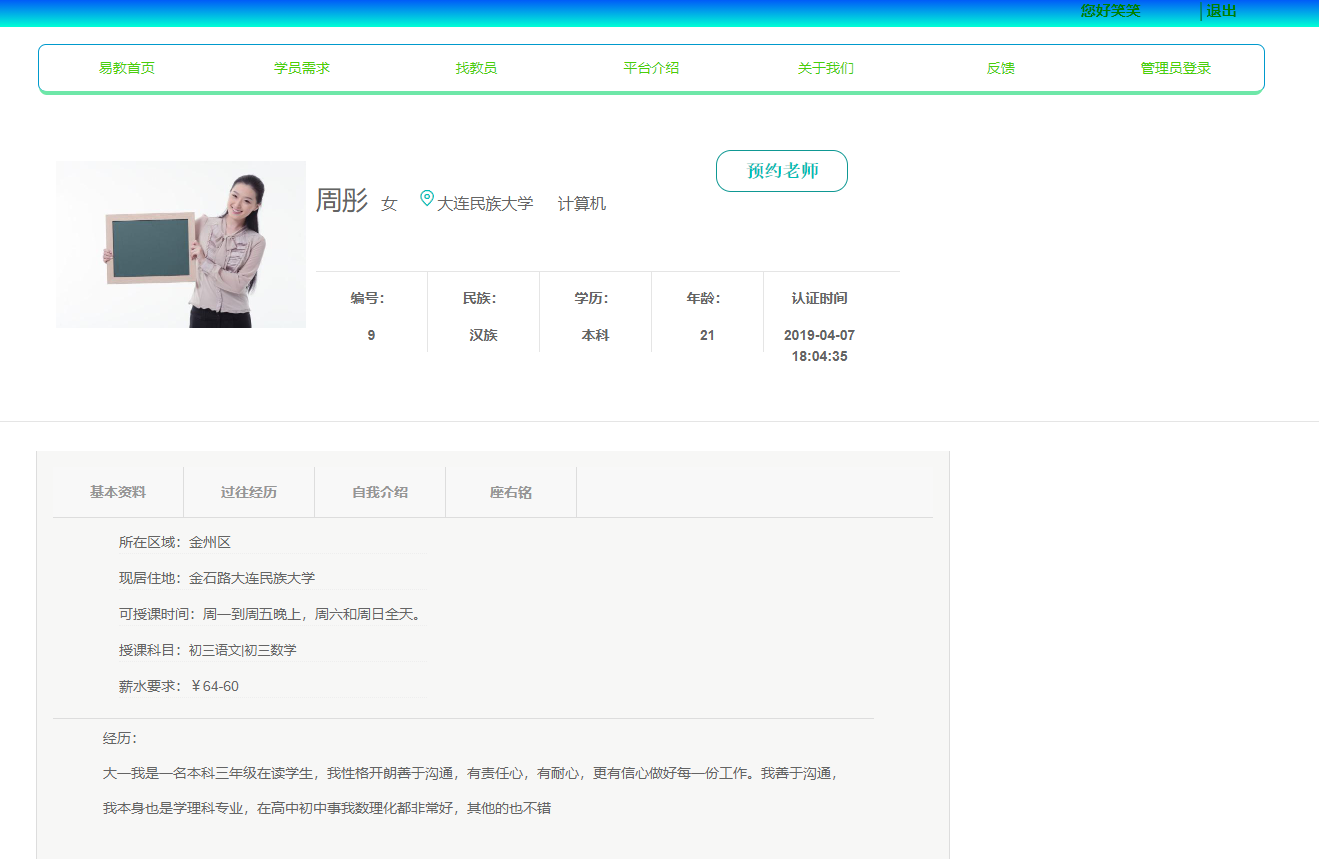
Task: Click the 计算机 major label
Action: coord(581,202)
